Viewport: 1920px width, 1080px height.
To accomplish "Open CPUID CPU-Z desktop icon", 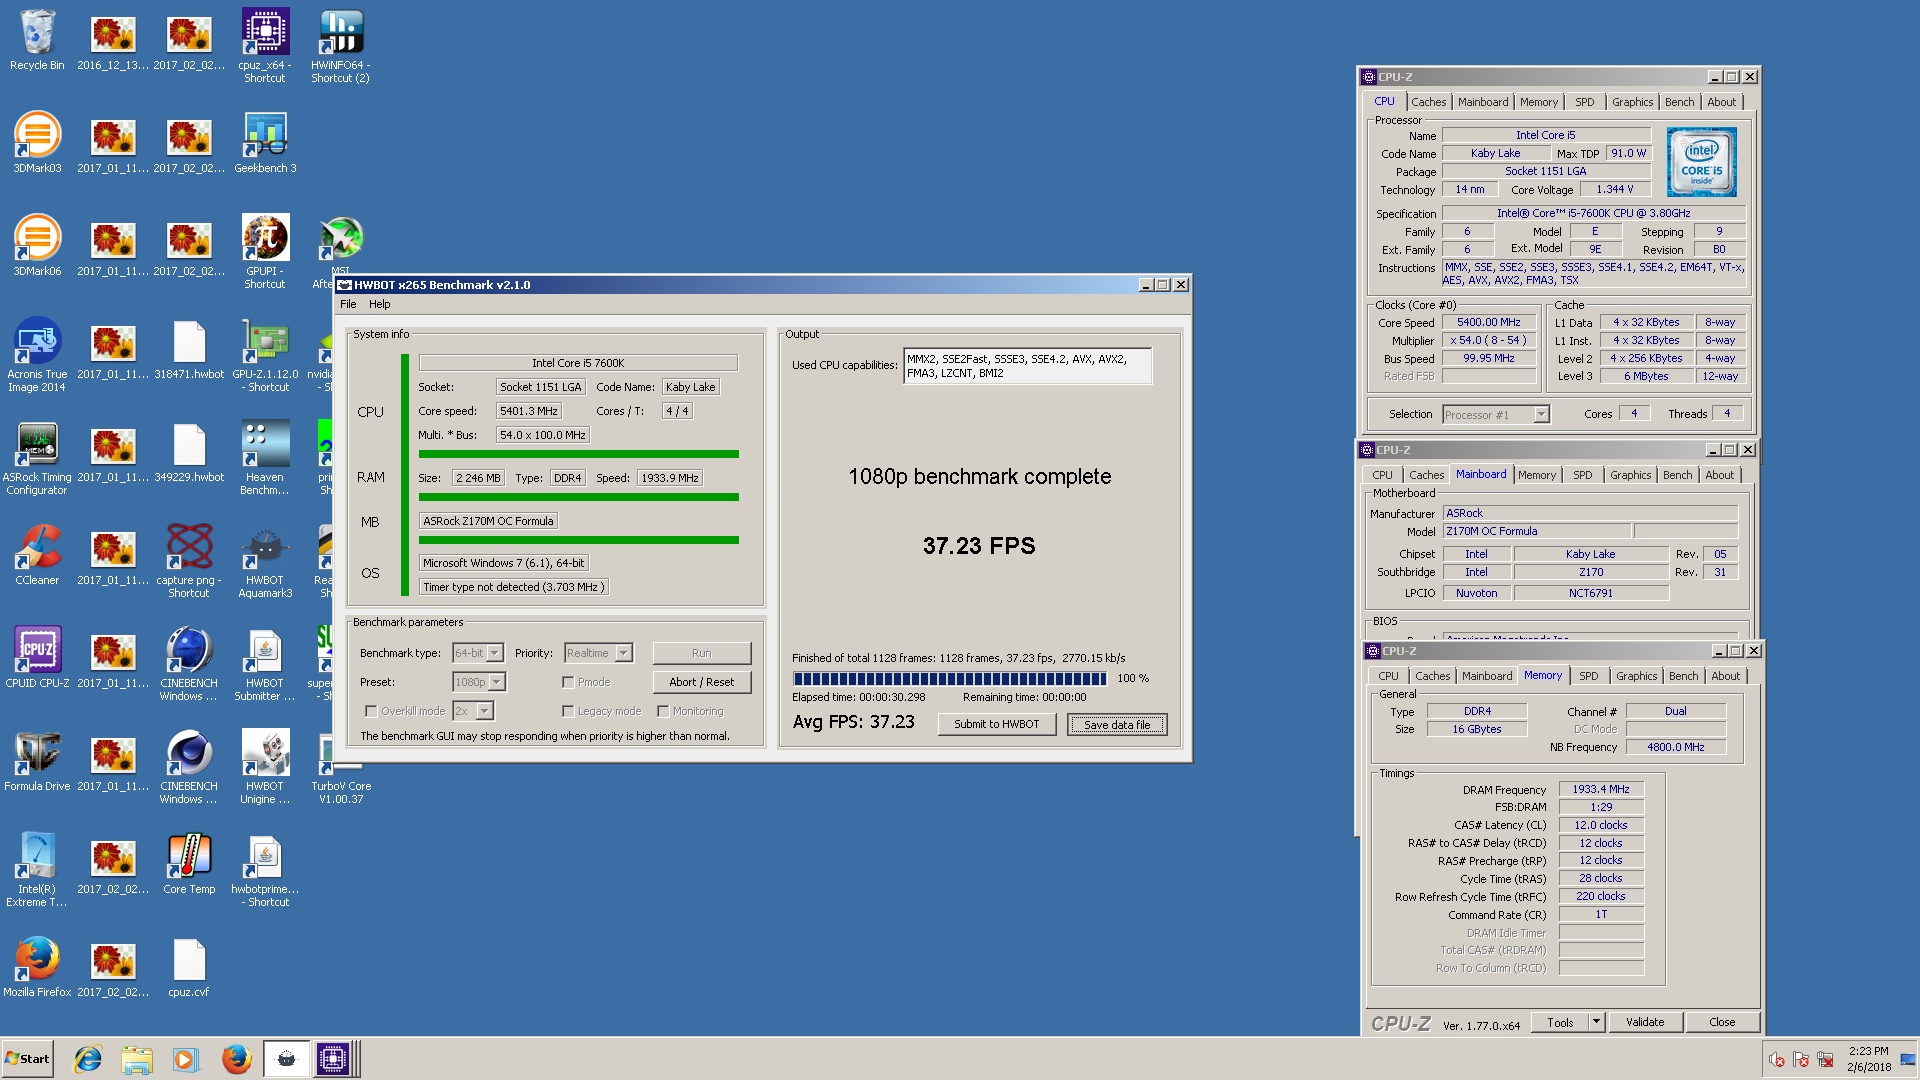I will (37, 657).
